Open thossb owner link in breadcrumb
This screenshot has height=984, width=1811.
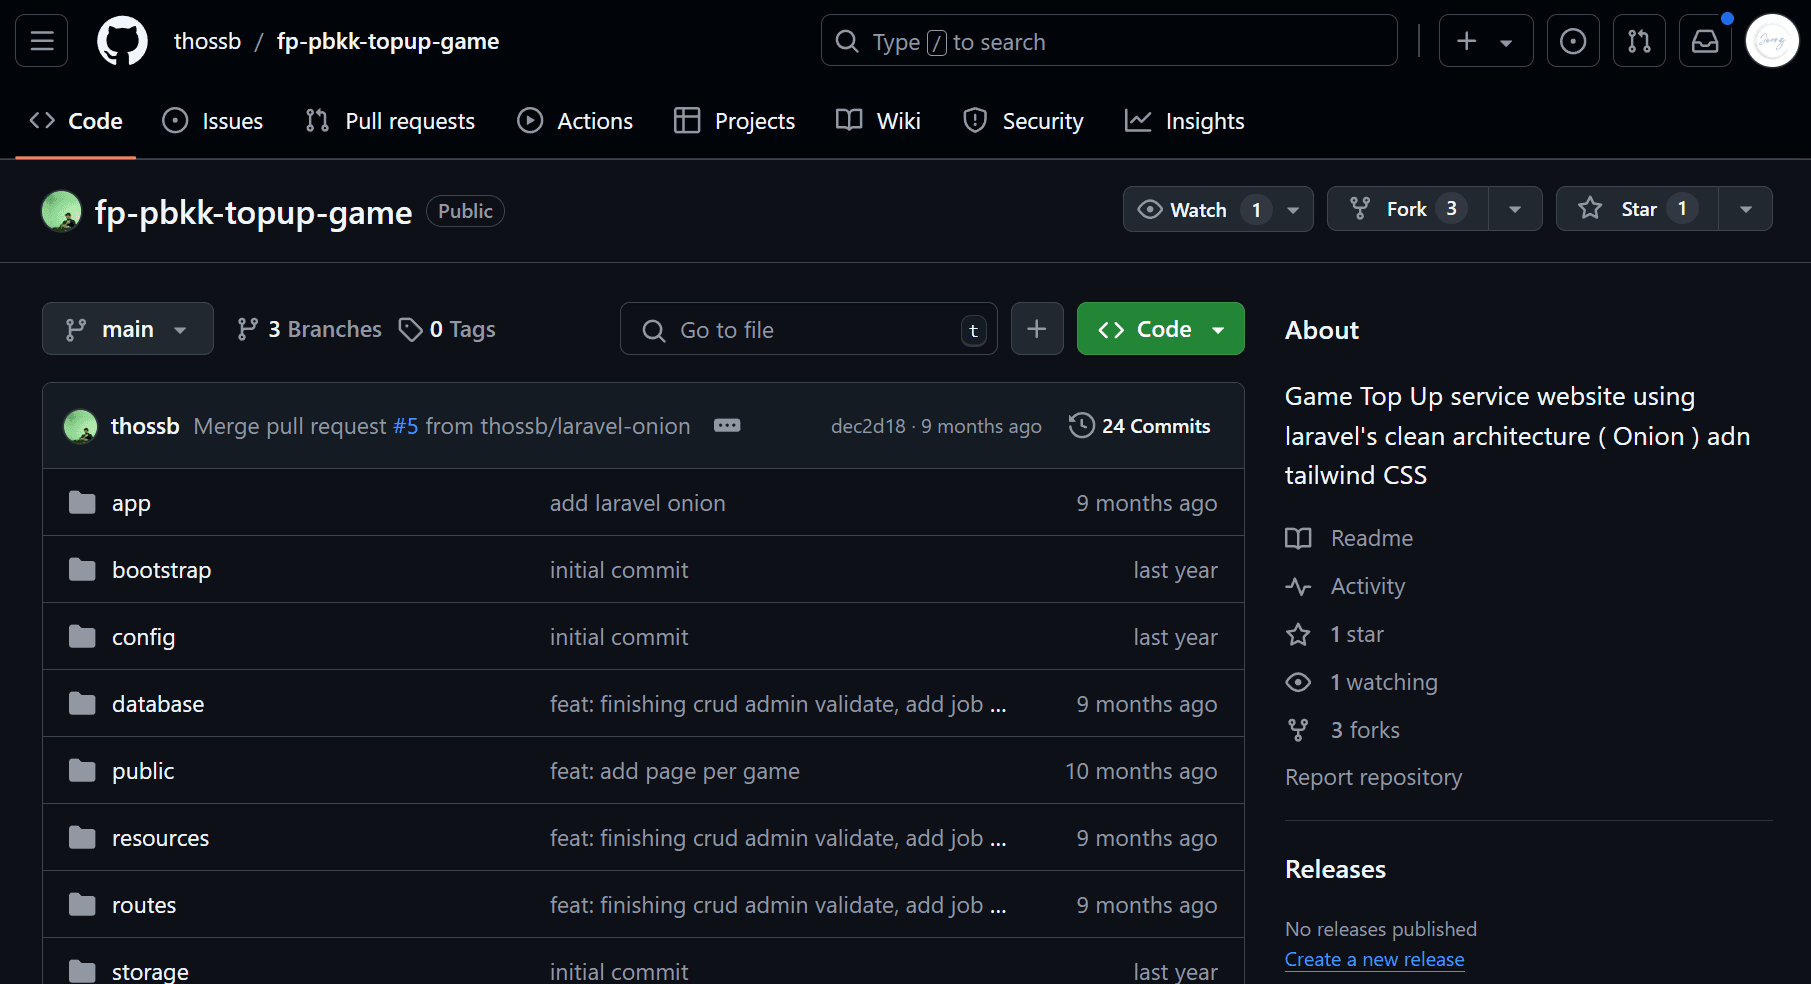click(207, 41)
